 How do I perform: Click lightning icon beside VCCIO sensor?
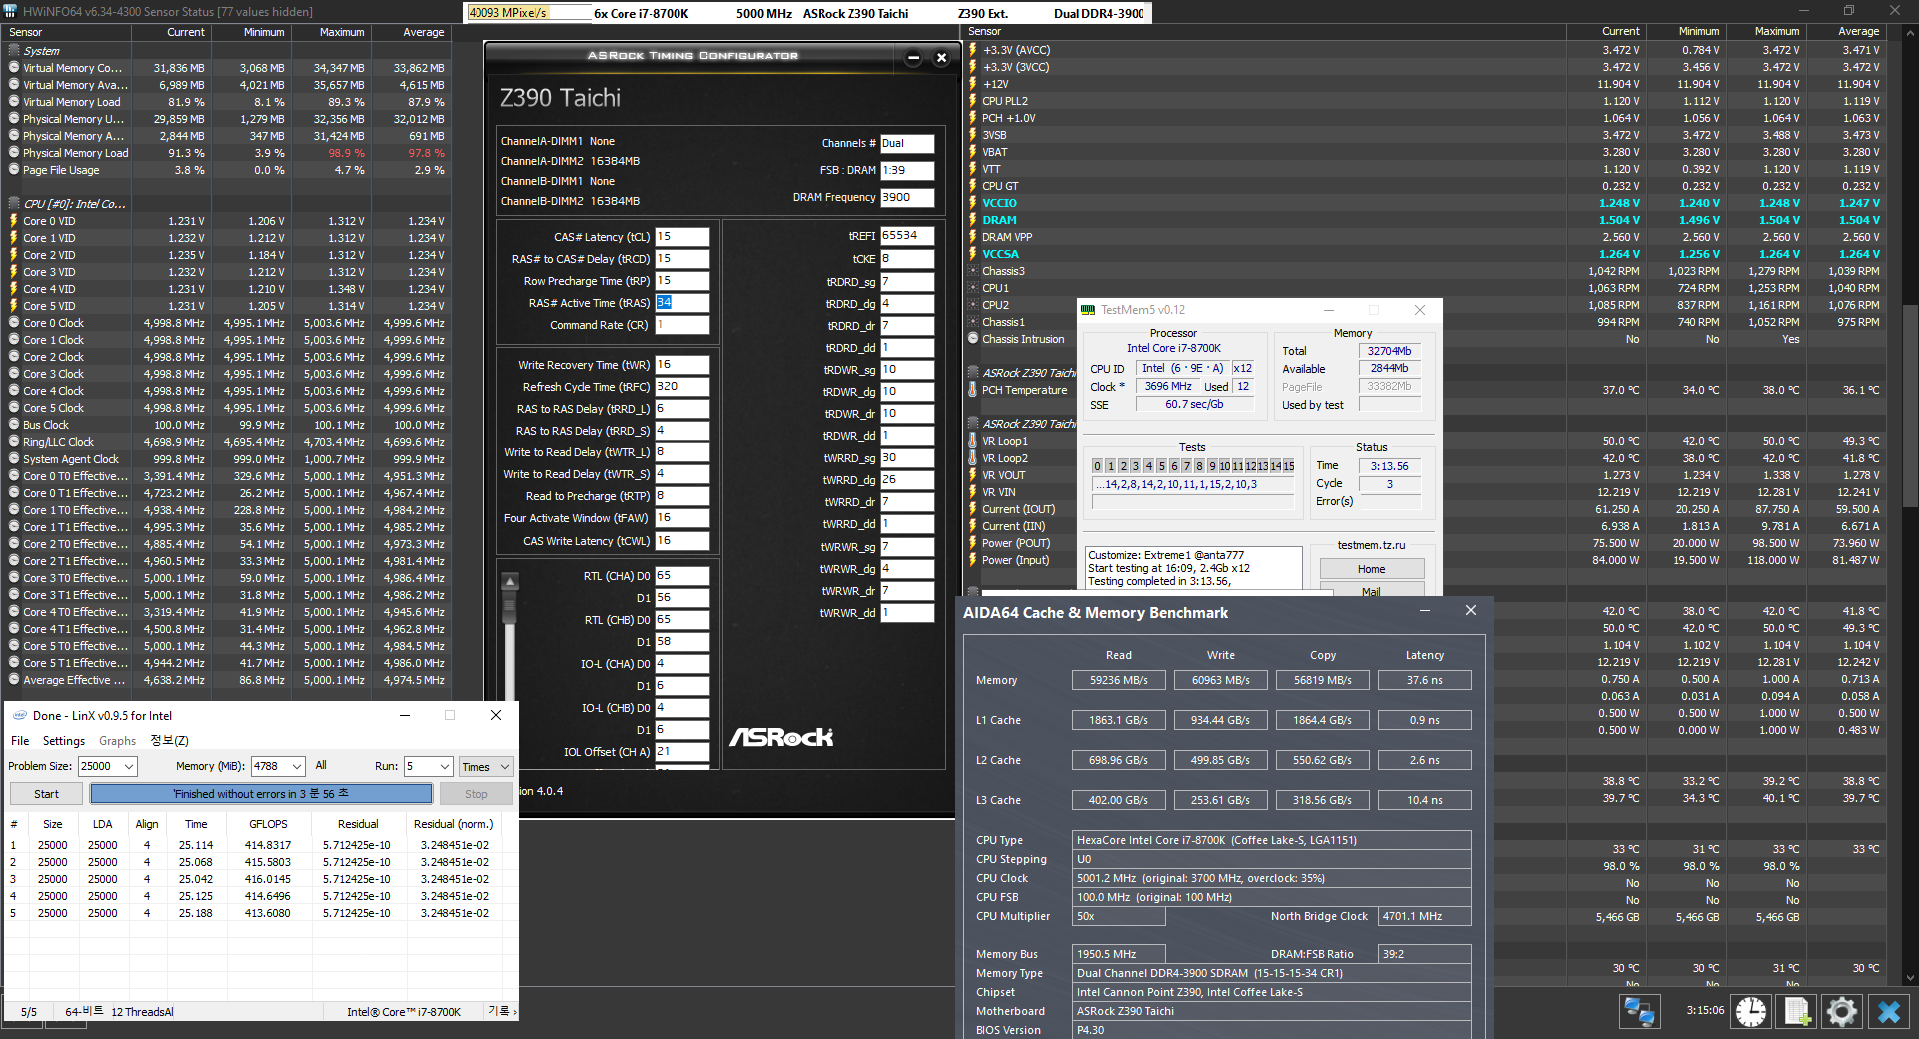tap(973, 203)
